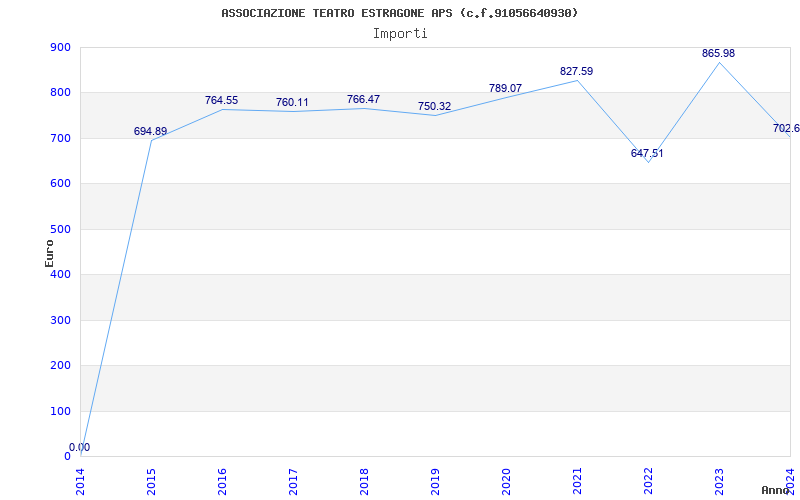Click the 200 y-axis tick label

coord(60,366)
